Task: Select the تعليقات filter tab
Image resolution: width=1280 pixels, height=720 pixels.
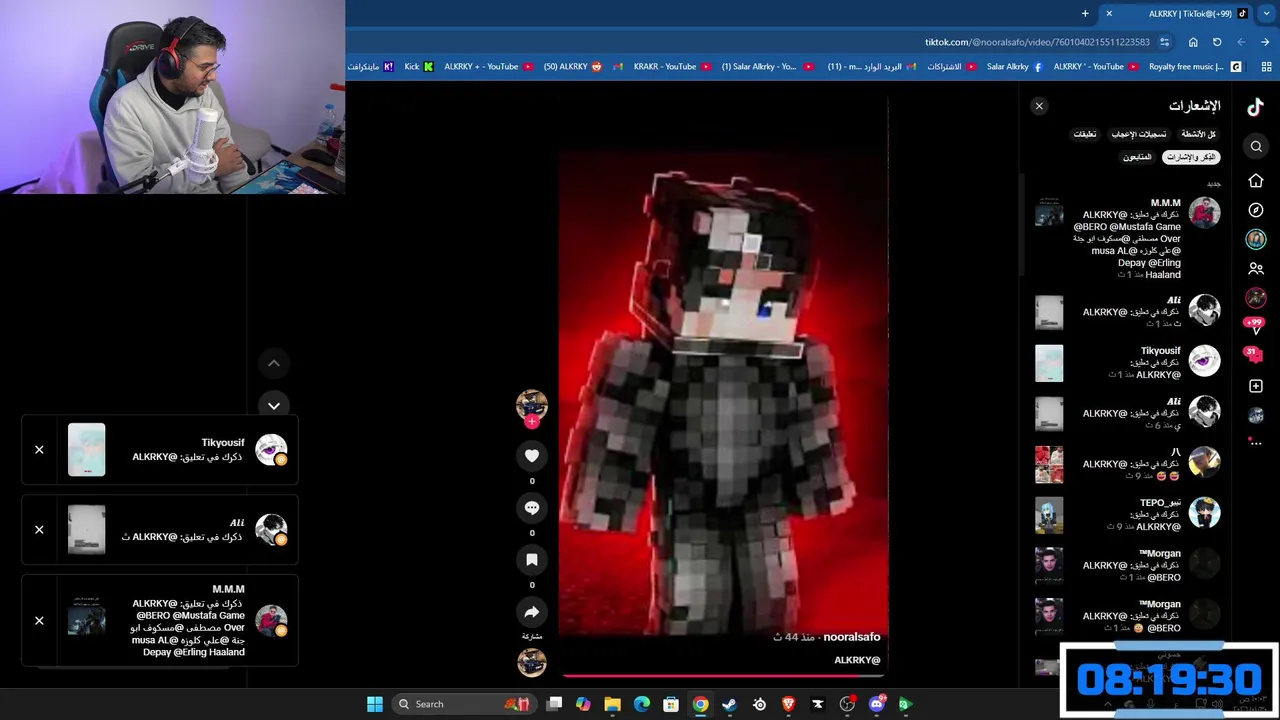Action: [x=1085, y=134]
